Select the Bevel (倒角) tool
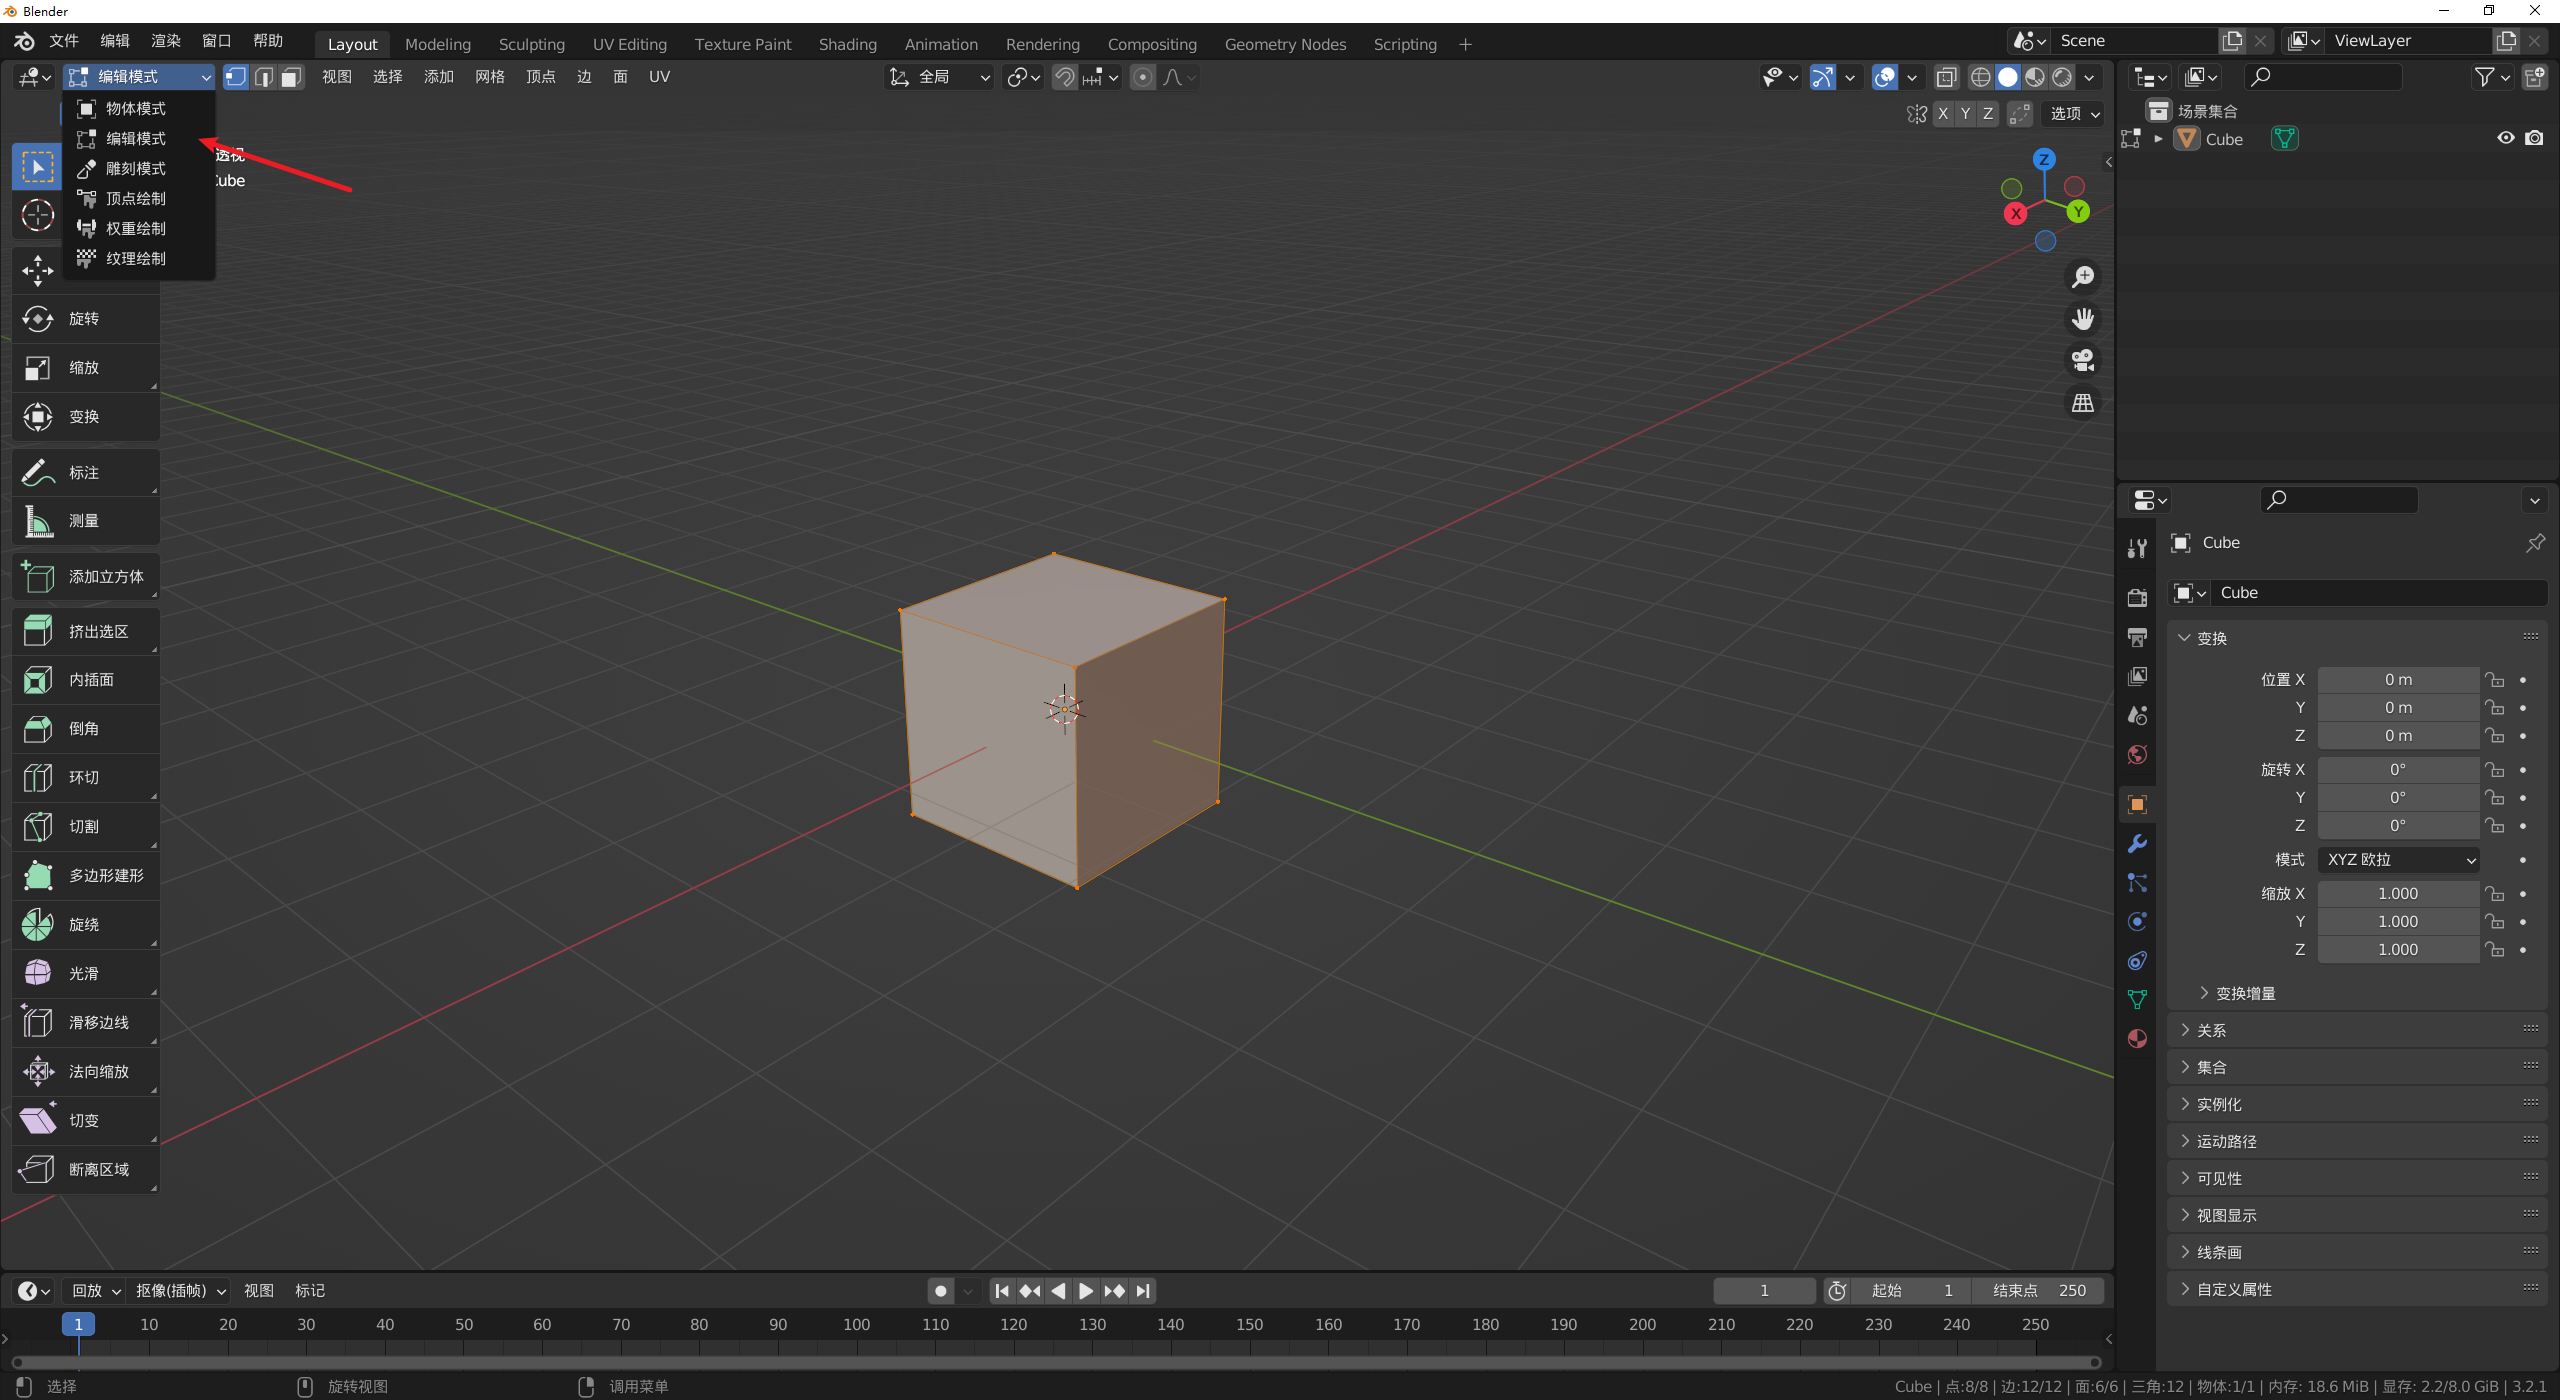The width and height of the screenshot is (2560, 1400). (84, 729)
